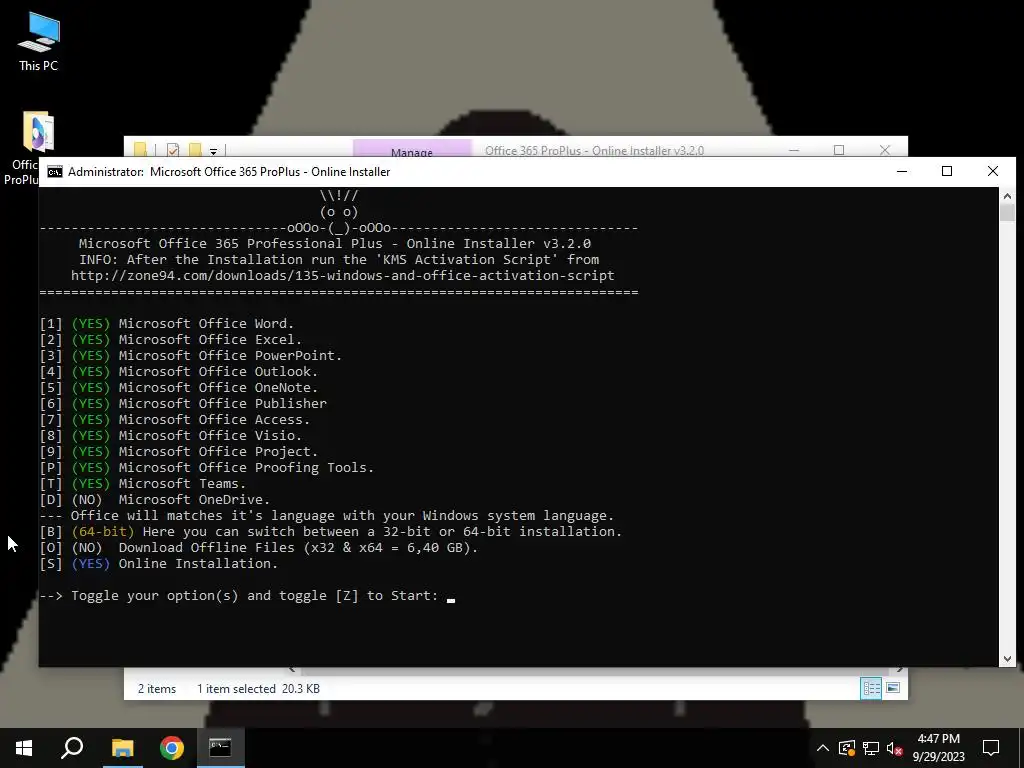
Task: Open the Windows Start menu
Action: pos(24,748)
